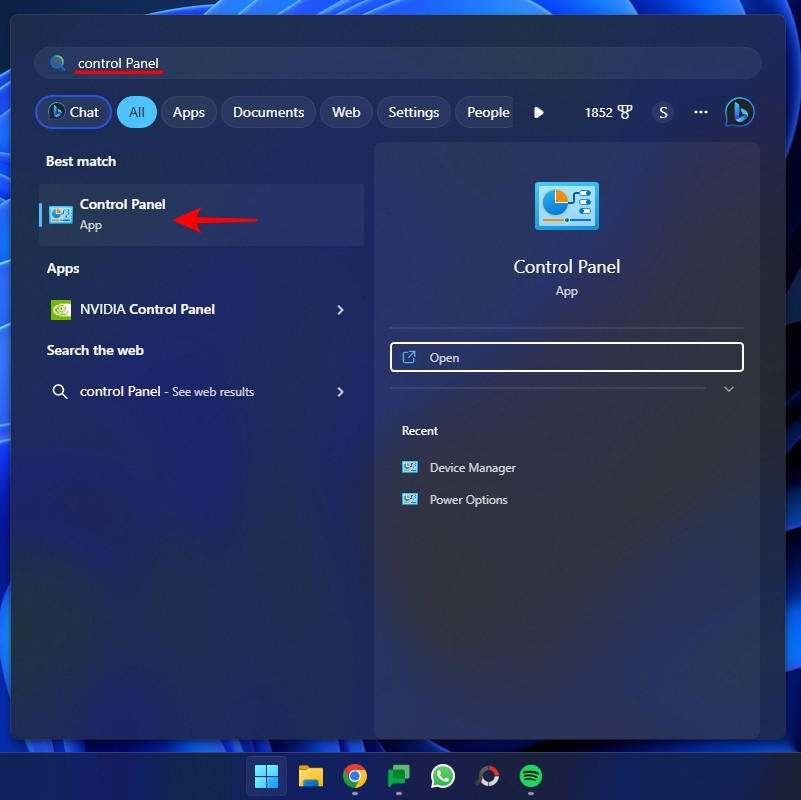Click the Open button for Control Panel
The image size is (801, 800).
click(x=566, y=356)
